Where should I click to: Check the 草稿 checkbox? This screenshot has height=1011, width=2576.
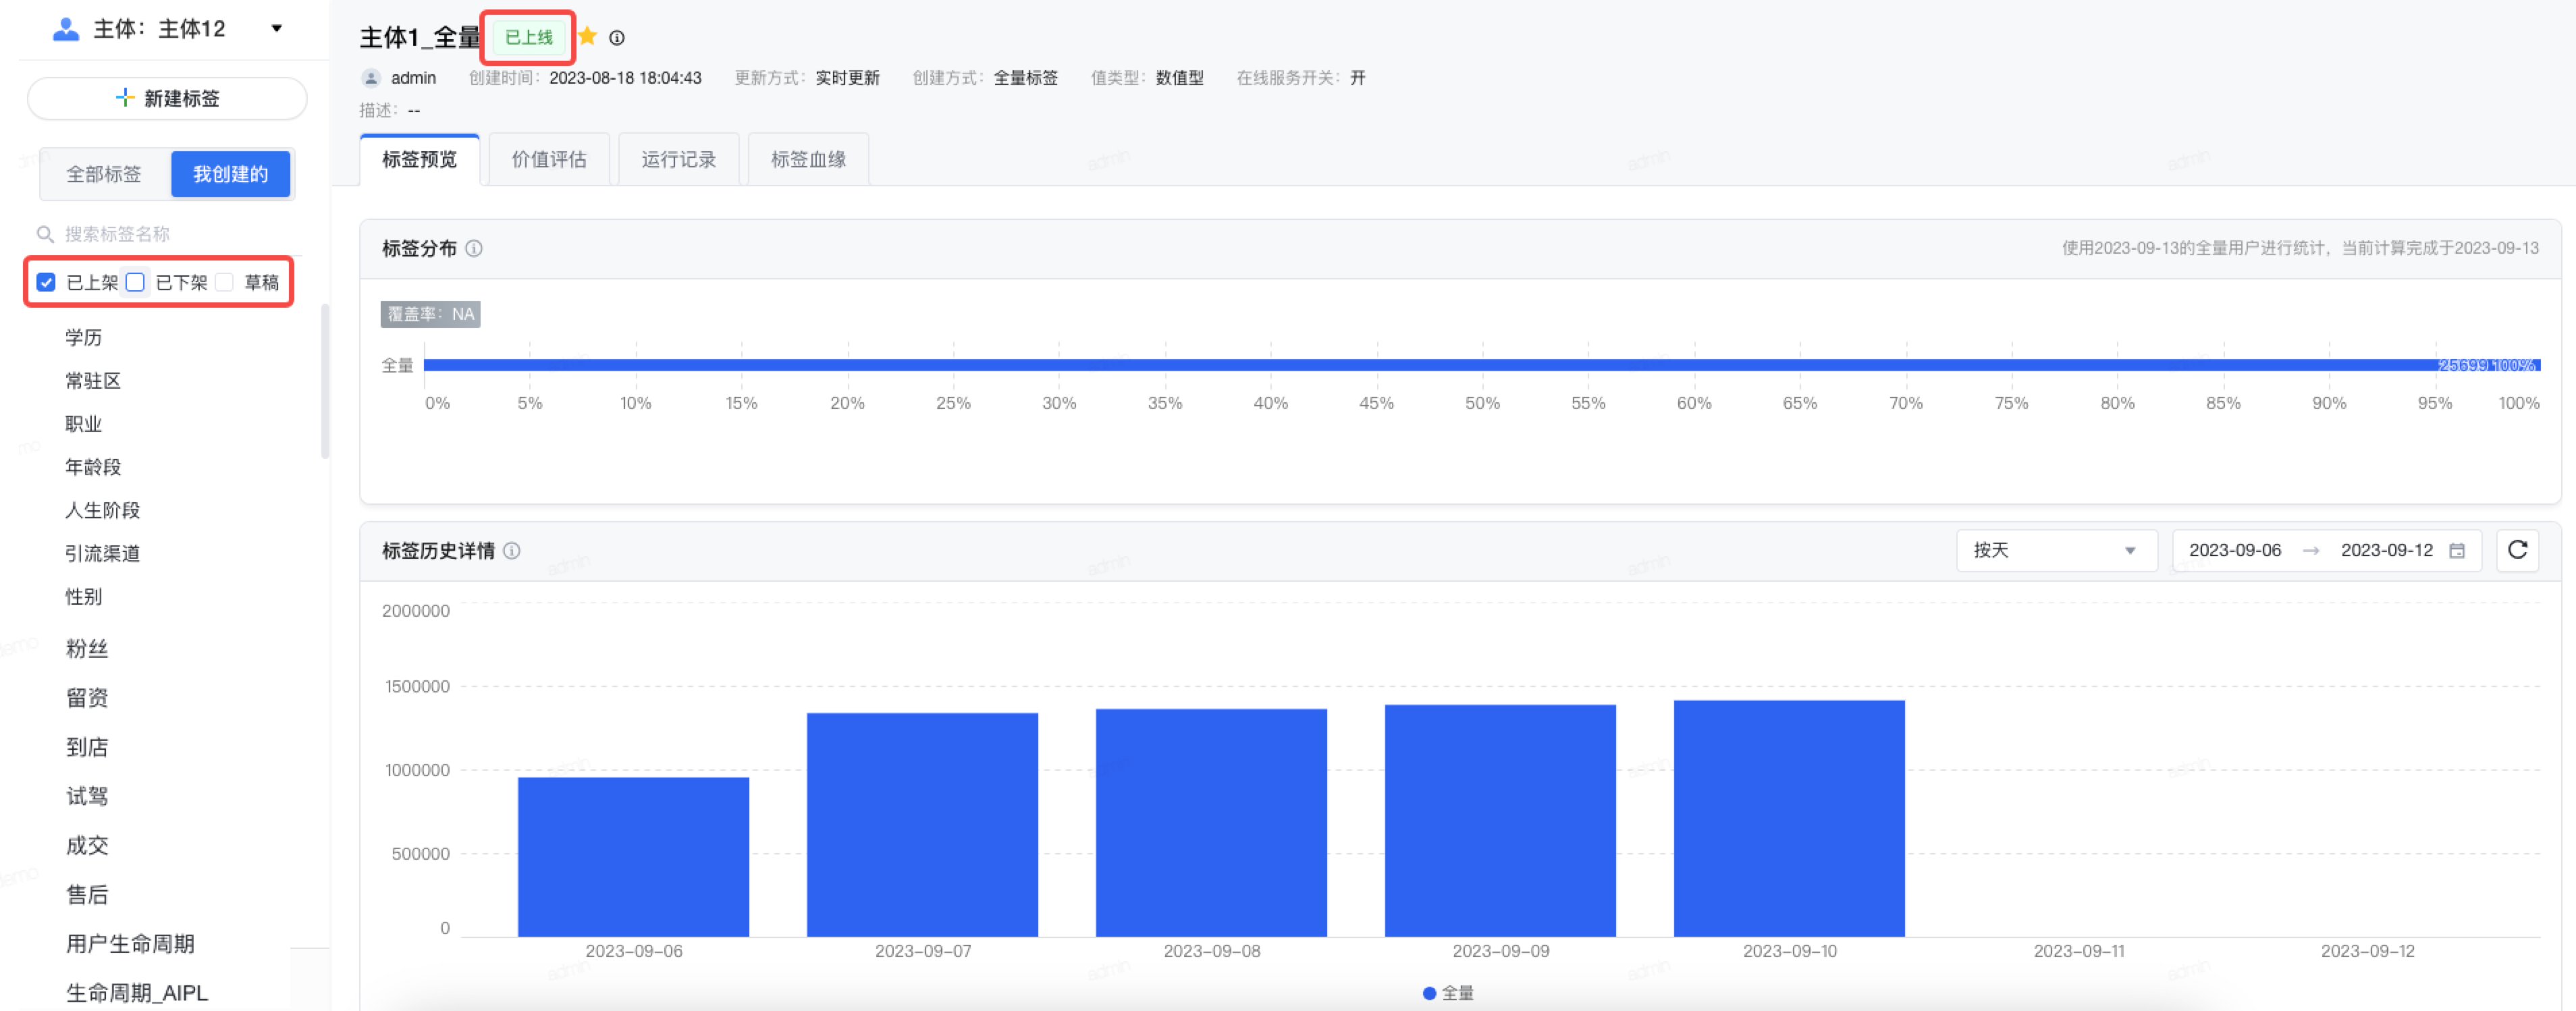(225, 282)
